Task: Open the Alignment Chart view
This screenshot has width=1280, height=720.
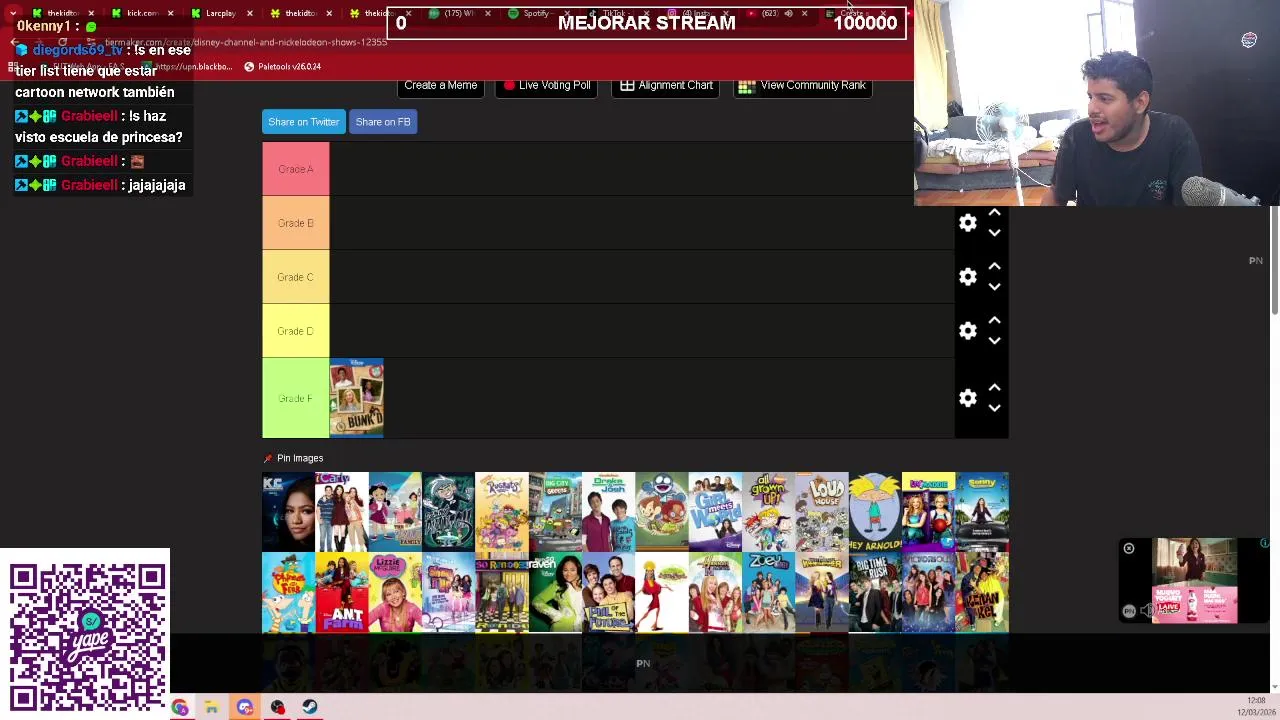Action: (x=666, y=86)
